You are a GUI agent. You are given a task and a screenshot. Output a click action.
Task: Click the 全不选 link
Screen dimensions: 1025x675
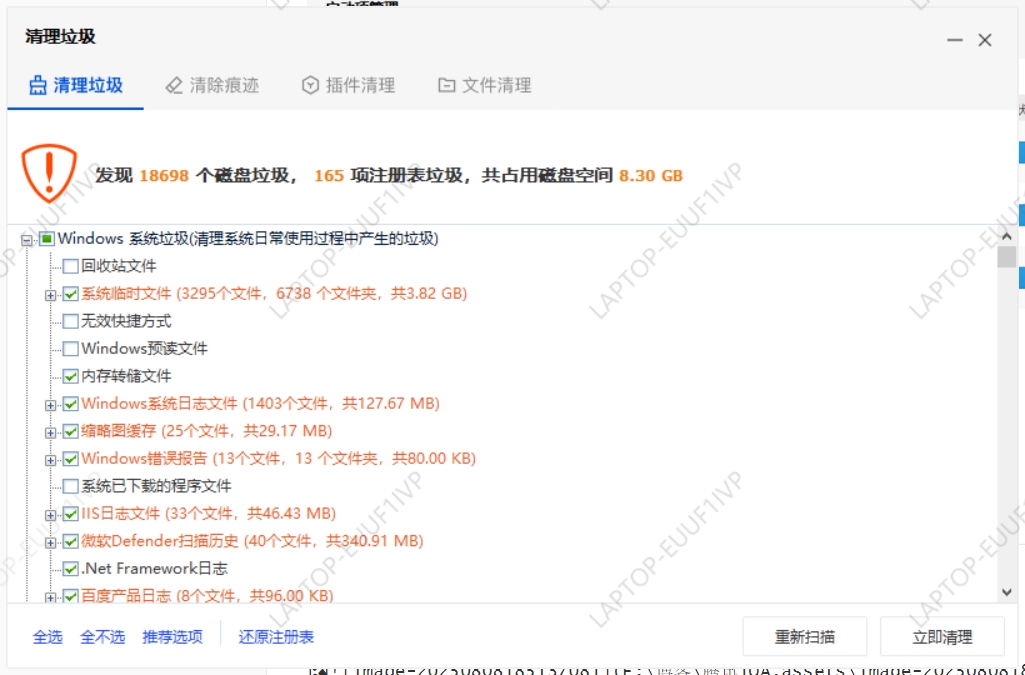(103, 637)
